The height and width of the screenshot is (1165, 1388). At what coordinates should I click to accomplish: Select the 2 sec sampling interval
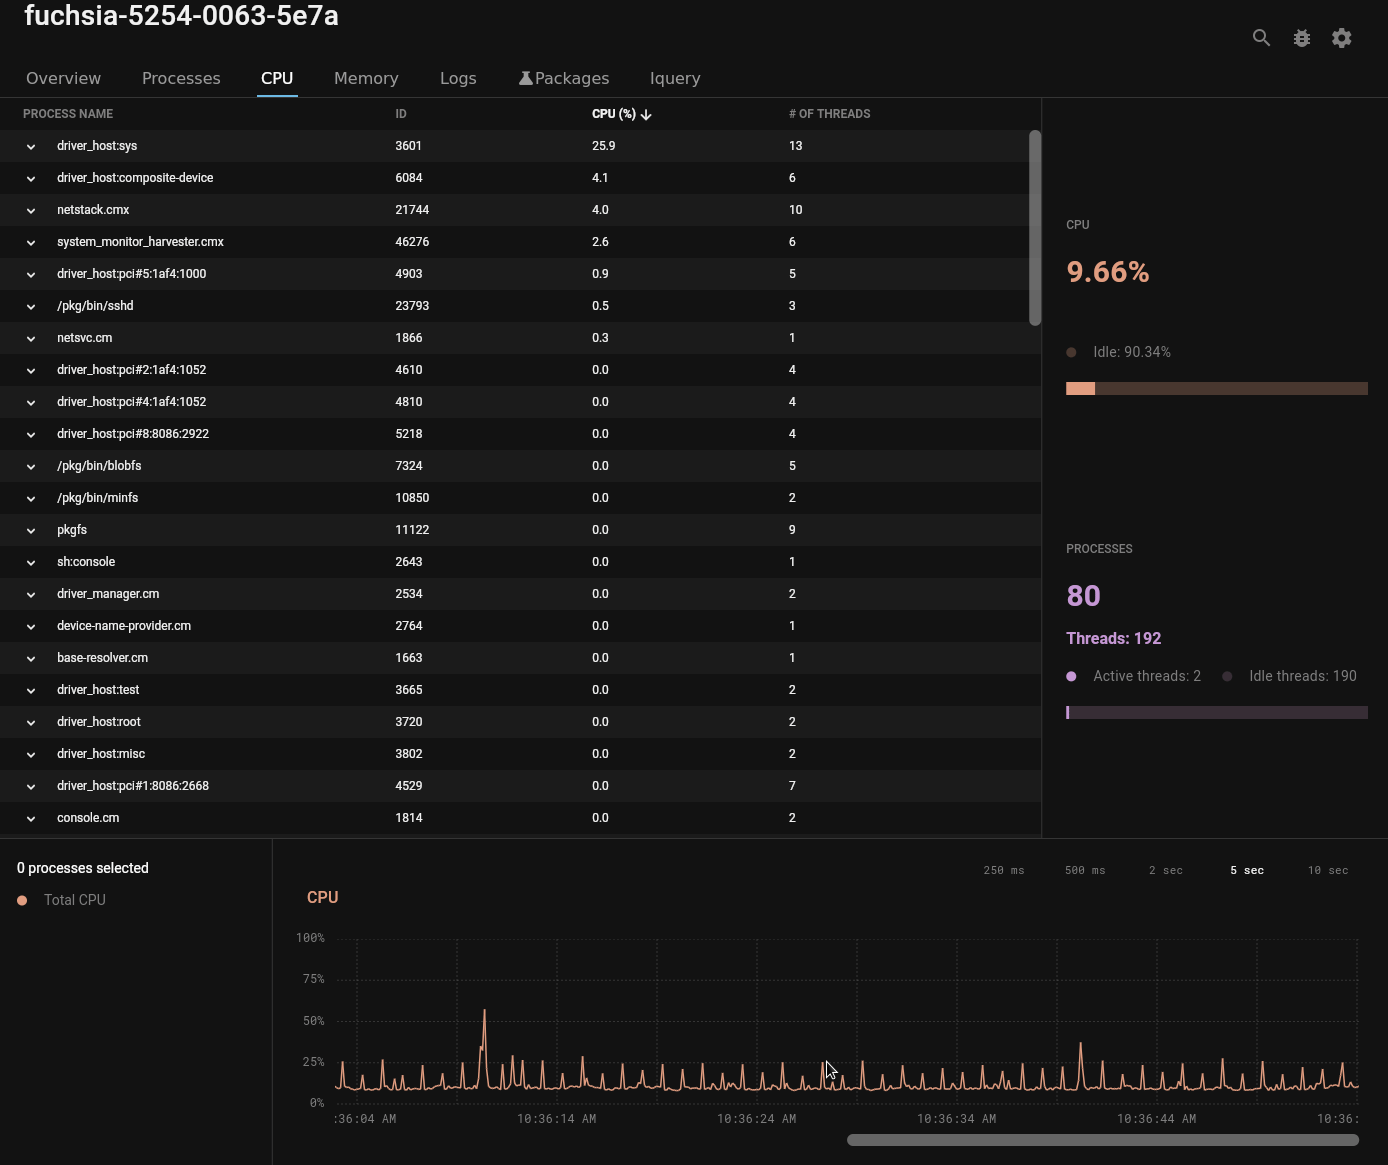(1166, 870)
